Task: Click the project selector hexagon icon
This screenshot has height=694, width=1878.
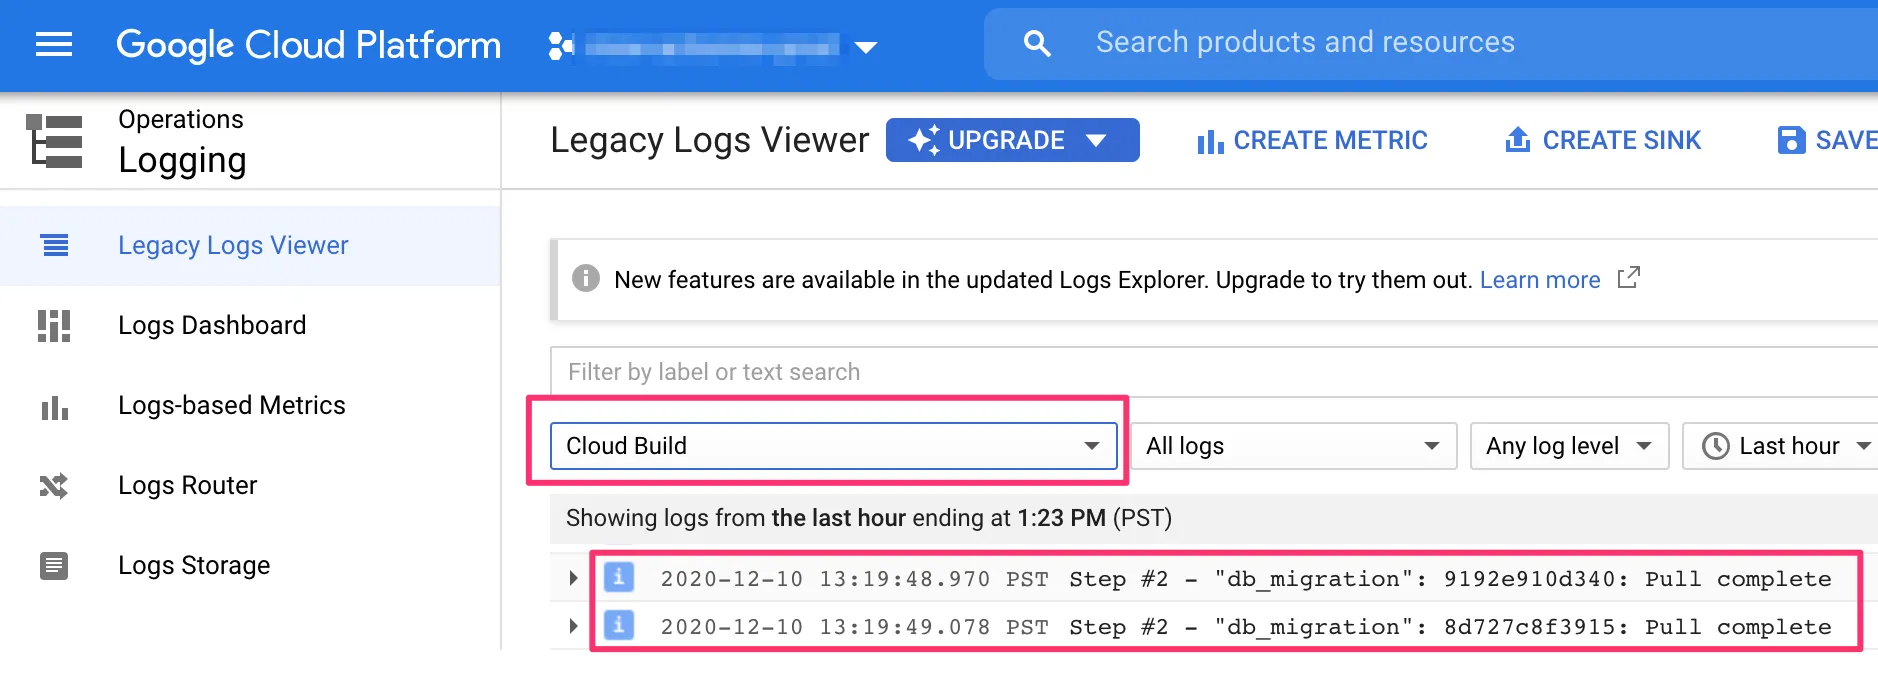Action: pyautogui.click(x=561, y=46)
